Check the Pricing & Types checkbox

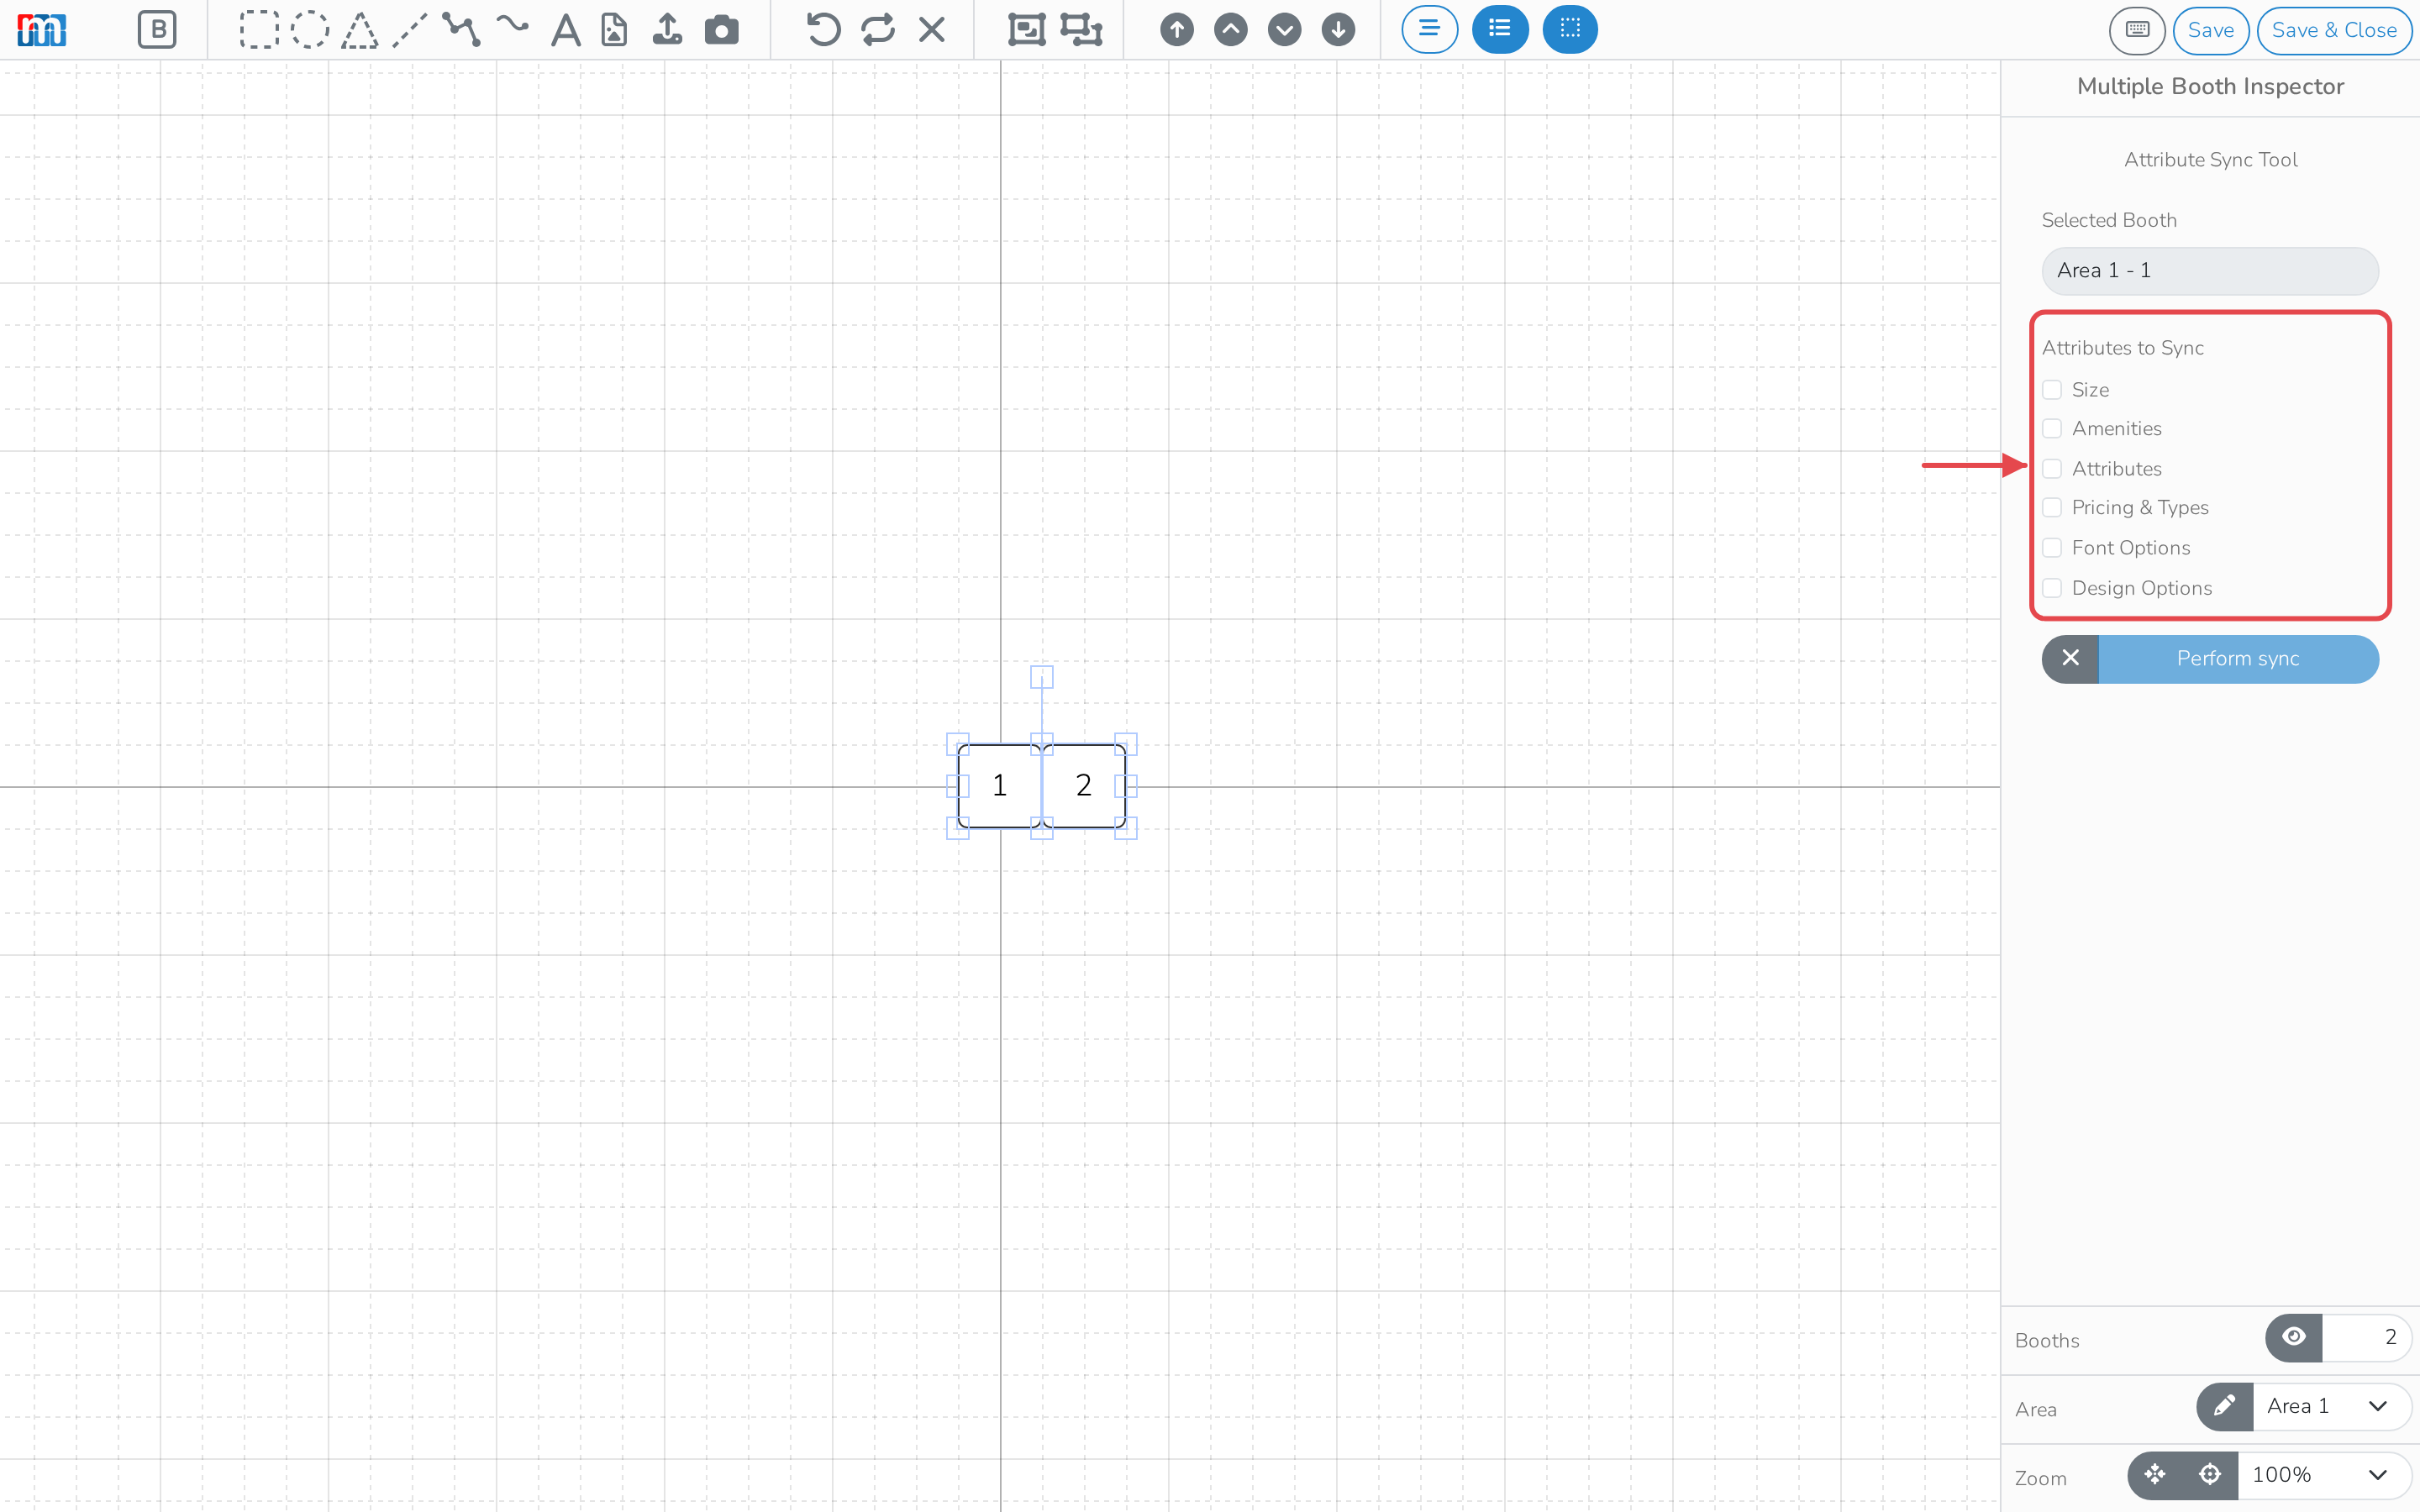[2052, 508]
